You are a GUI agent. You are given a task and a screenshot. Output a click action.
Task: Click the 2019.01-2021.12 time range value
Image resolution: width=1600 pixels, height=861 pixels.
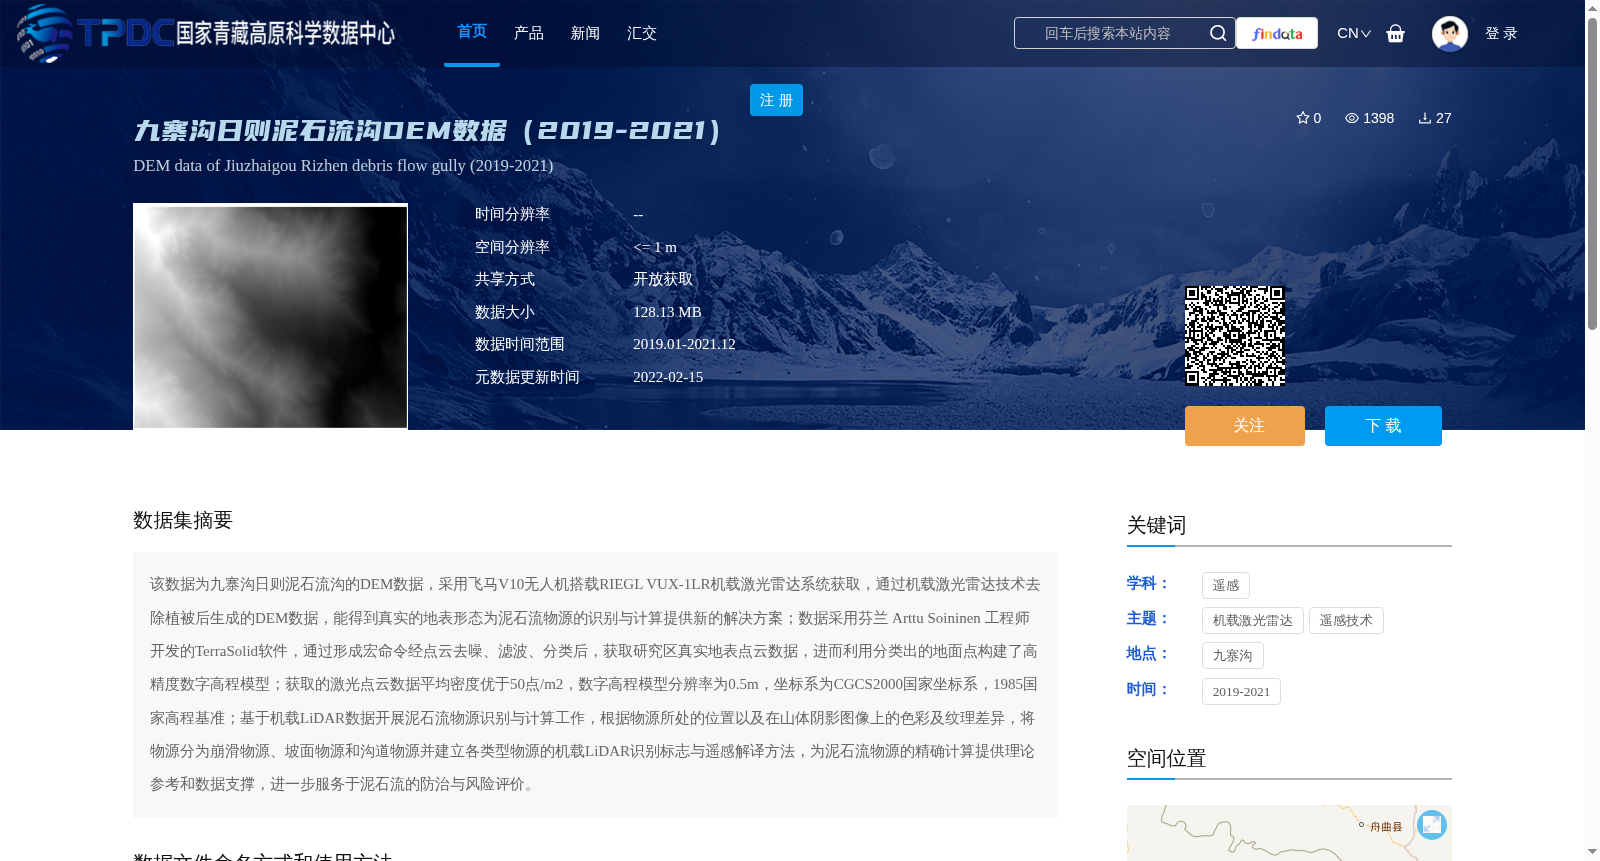[684, 344]
